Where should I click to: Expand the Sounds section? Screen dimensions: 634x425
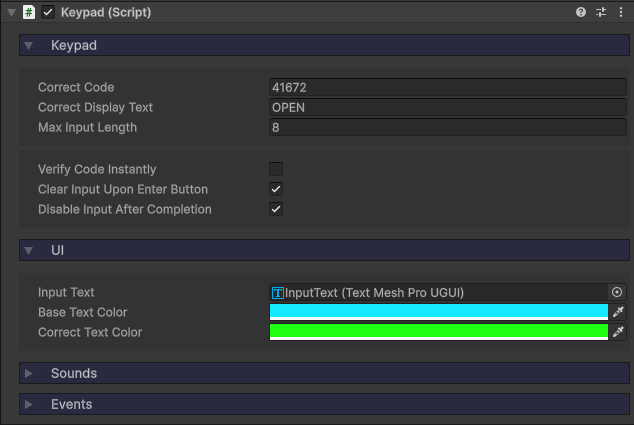pos(29,373)
